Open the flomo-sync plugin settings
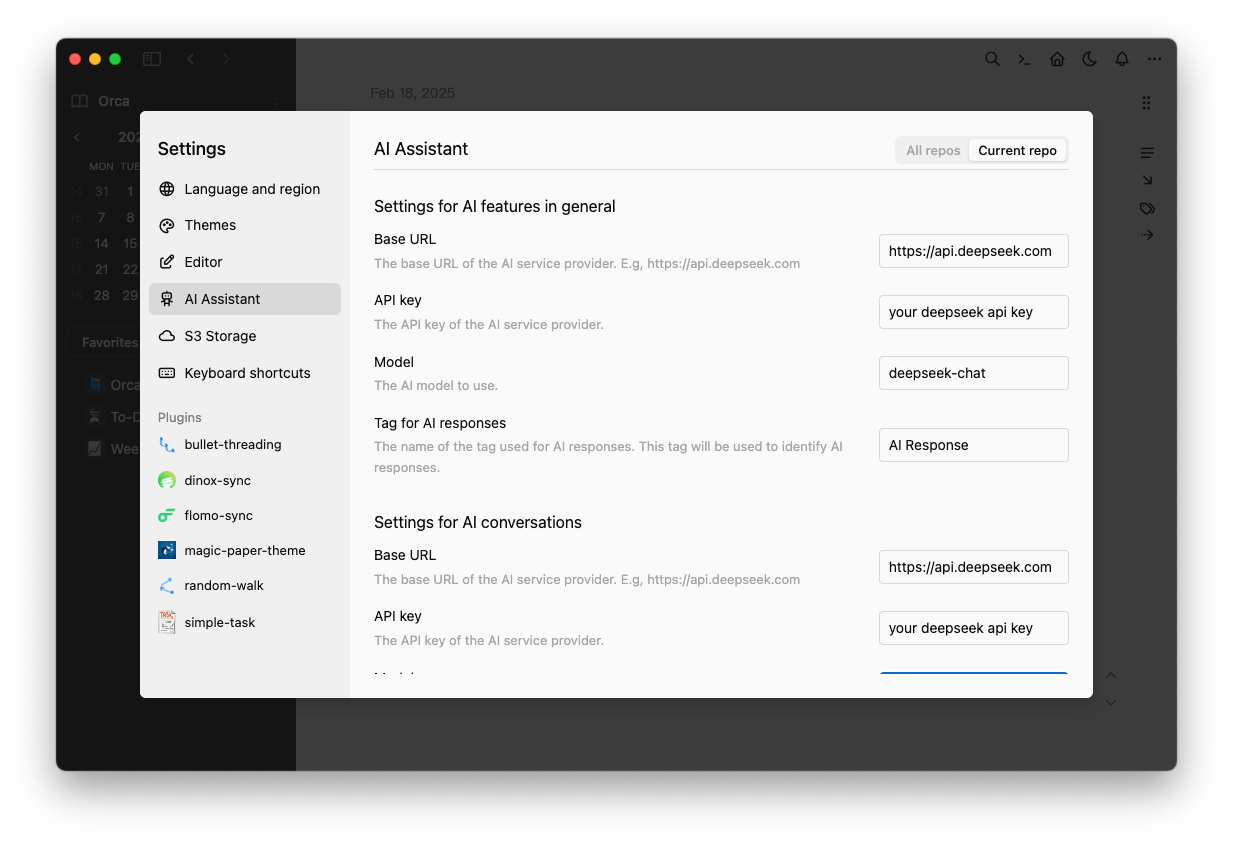This screenshot has height=845, width=1233. pos(245,515)
